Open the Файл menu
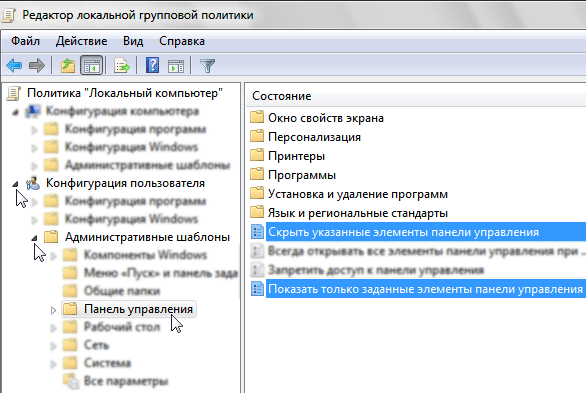Image resolution: width=586 pixels, height=393 pixels. click(25, 41)
